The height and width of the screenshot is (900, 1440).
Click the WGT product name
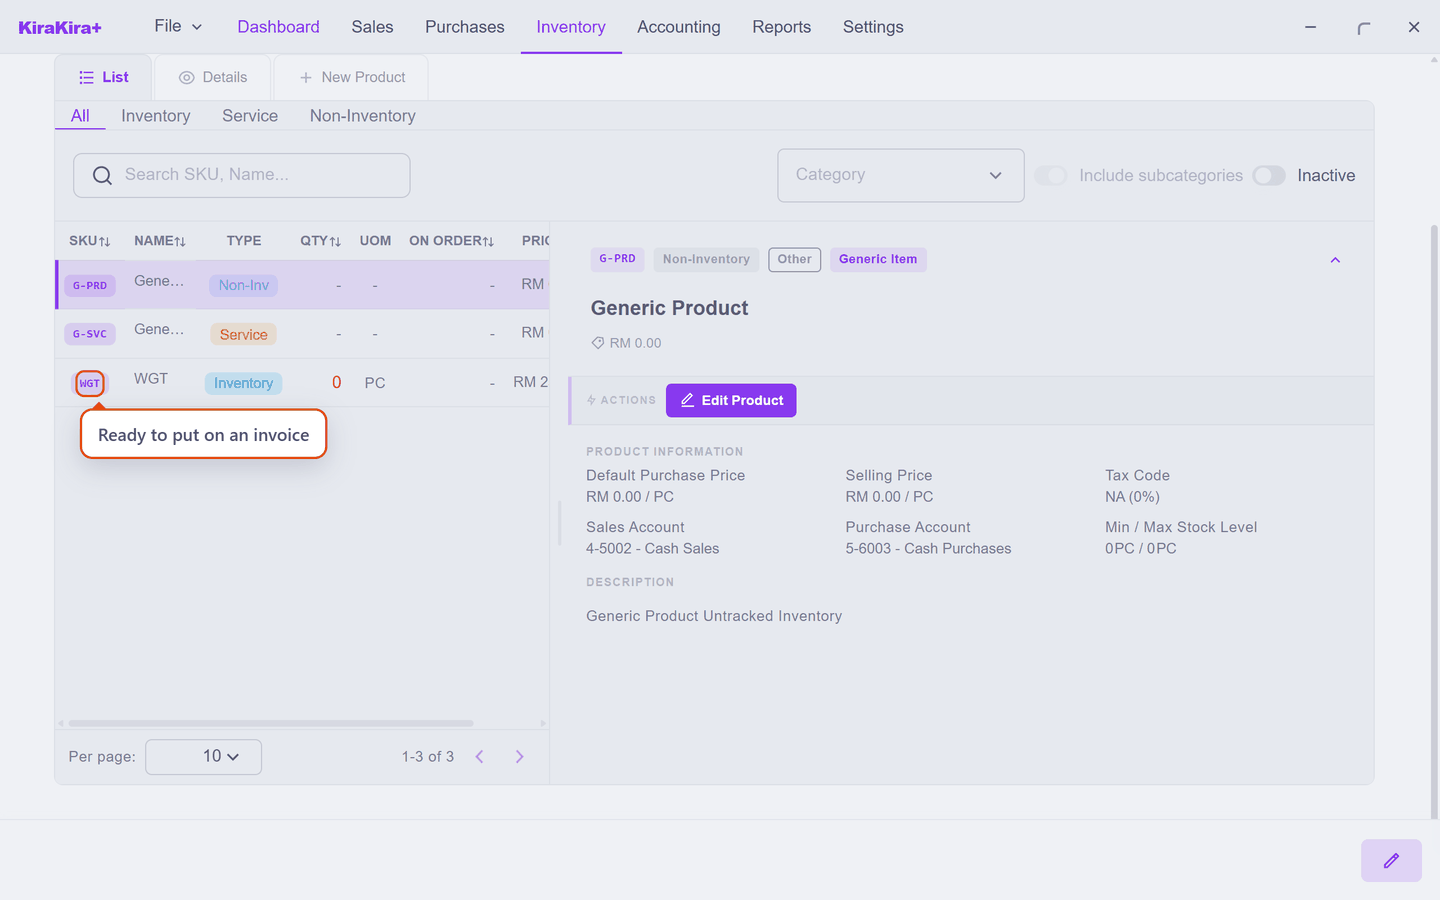151,379
